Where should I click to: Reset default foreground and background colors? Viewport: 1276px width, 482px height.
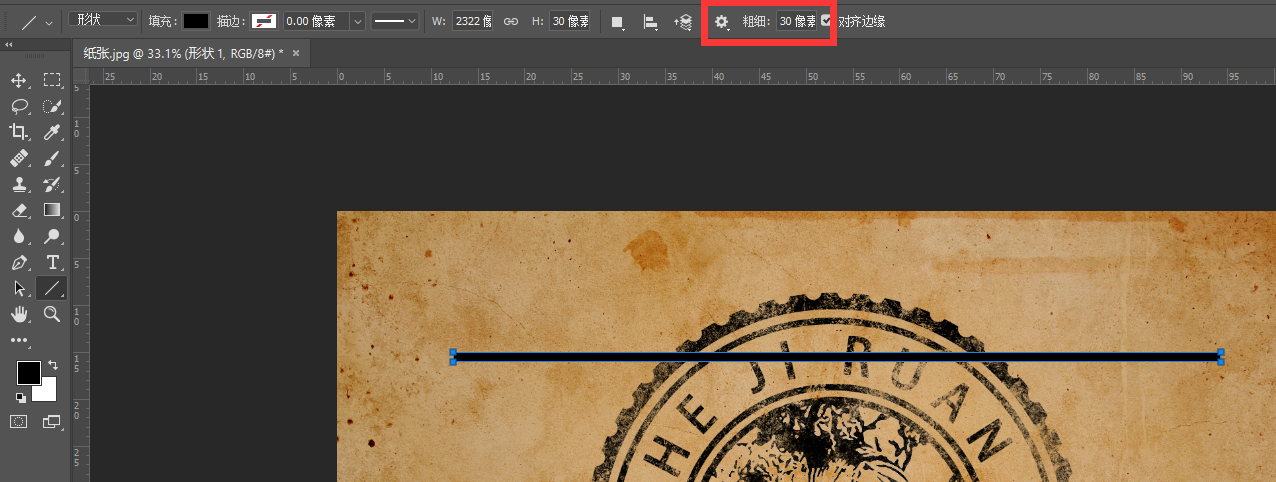click(x=20, y=397)
